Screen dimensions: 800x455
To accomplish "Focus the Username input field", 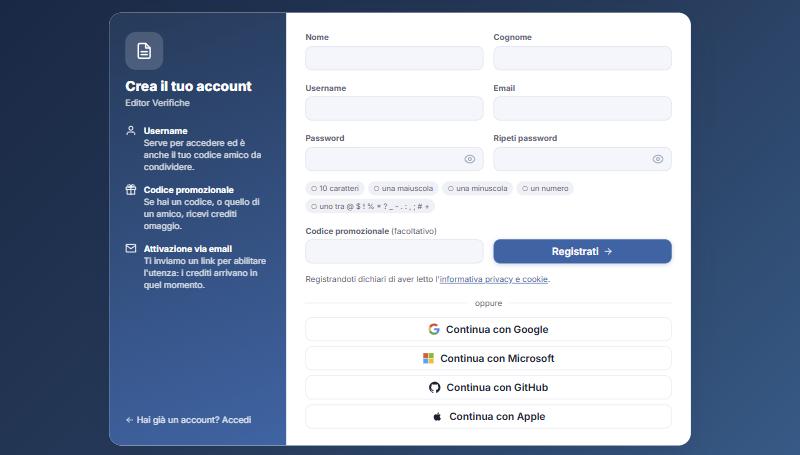I will tap(394, 109).
